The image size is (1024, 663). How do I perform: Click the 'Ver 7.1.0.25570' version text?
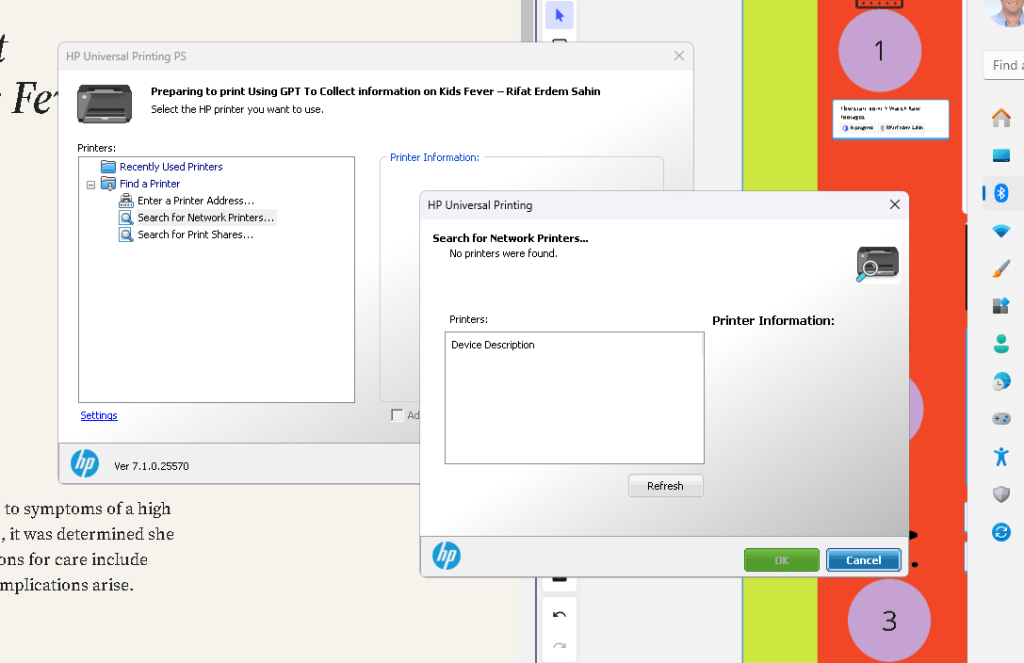point(152,466)
